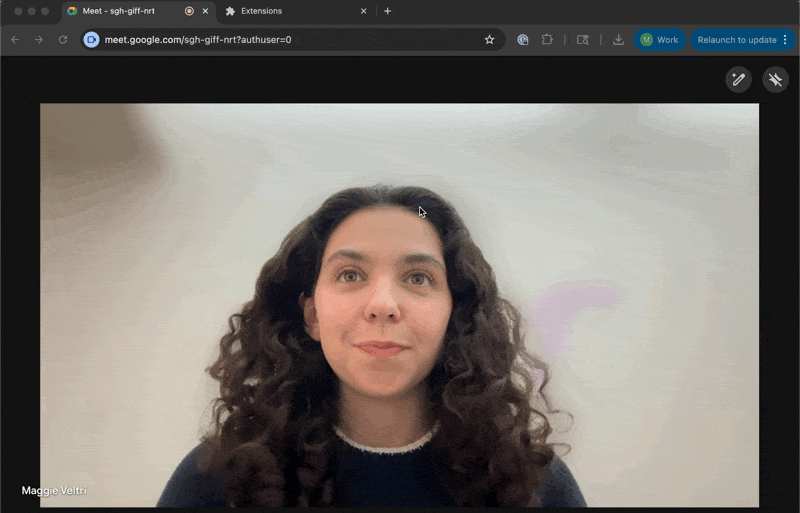Go back to previous page
The width and height of the screenshot is (800, 513).
click(15, 40)
